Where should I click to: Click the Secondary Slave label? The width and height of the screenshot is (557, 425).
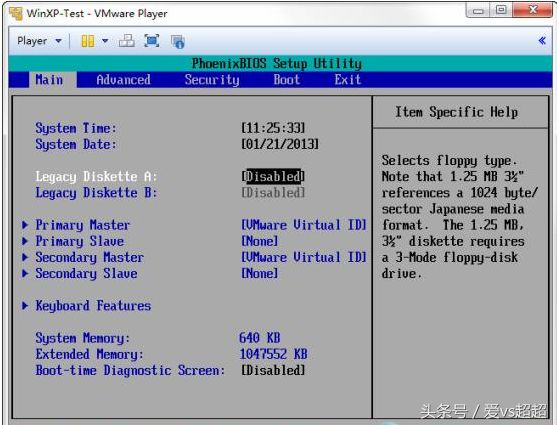[86, 274]
